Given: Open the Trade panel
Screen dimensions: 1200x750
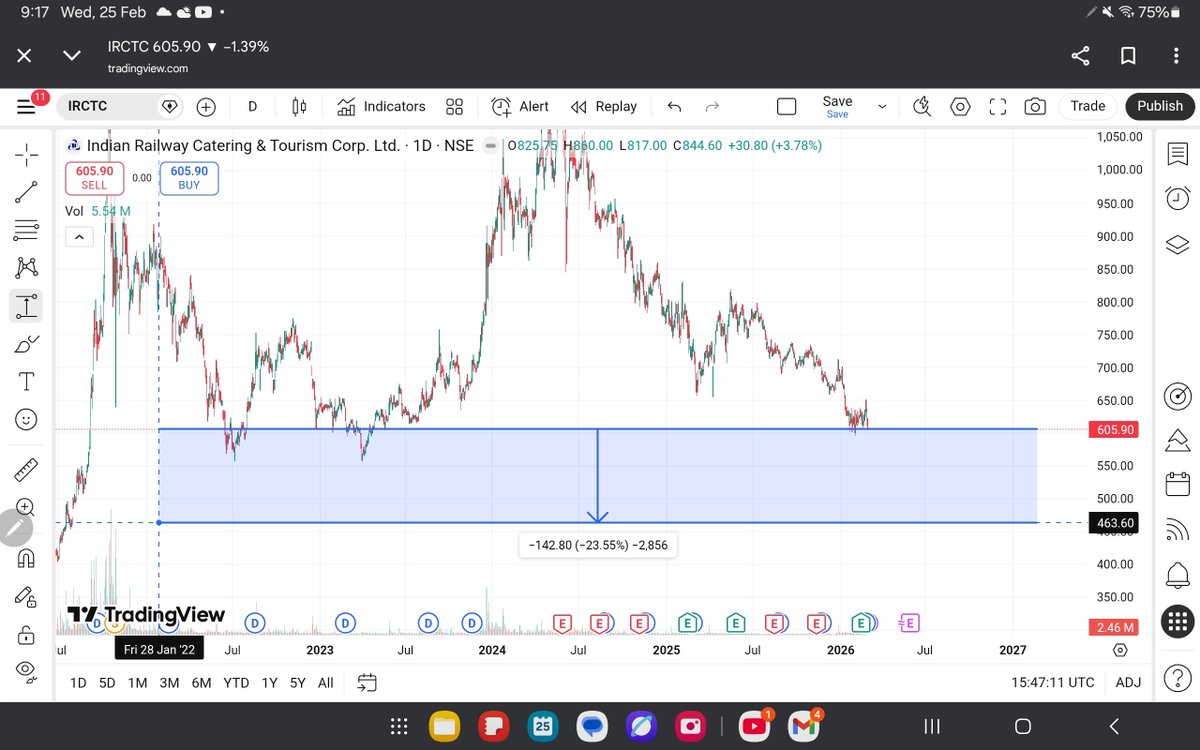Looking at the screenshot, I should (1087, 106).
